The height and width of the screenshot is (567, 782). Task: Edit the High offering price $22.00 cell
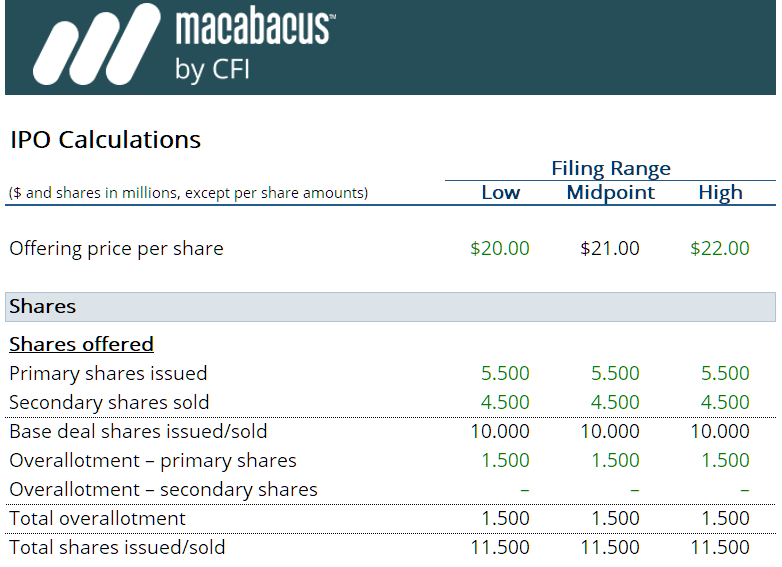[720, 249]
